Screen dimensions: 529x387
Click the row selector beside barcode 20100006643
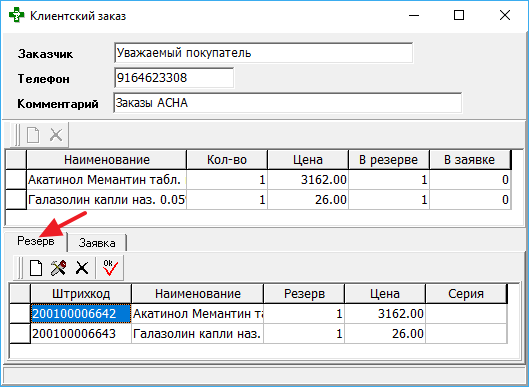tap(20, 333)
